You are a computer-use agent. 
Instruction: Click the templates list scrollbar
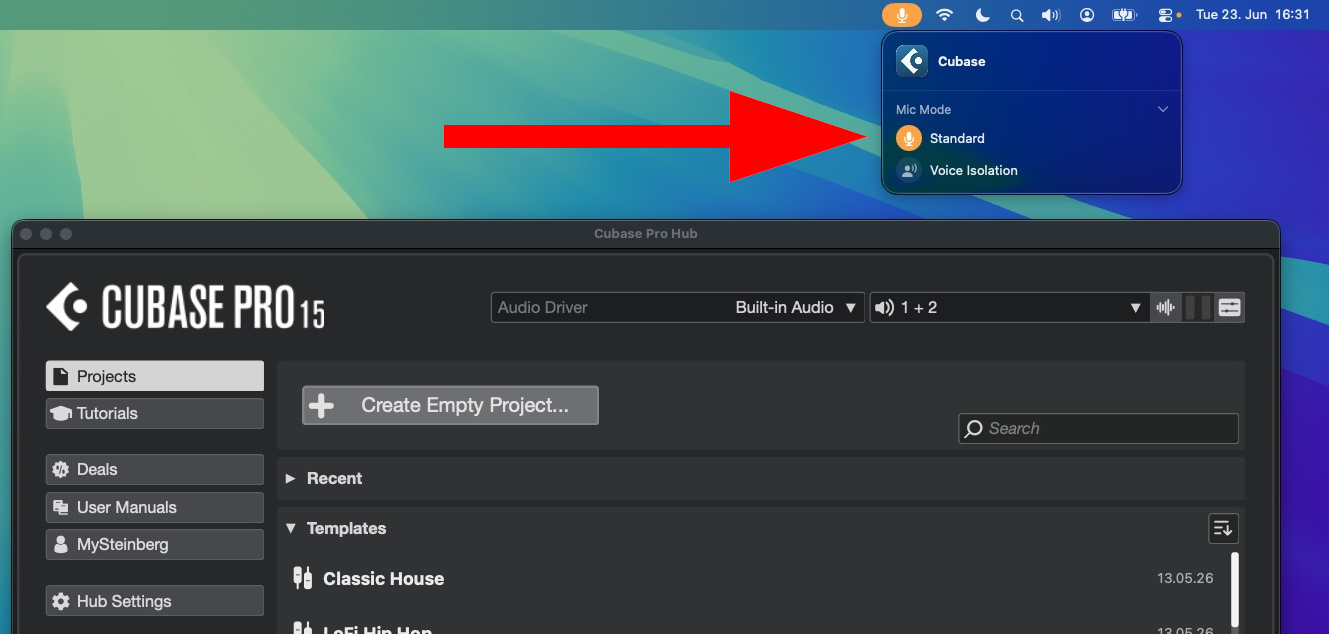(x=1235, y=588)
